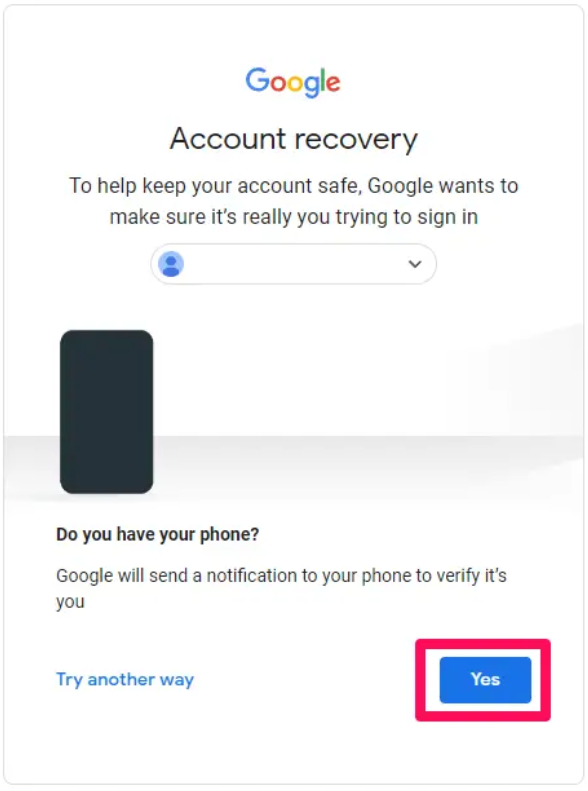Click the 'To help keep your account safe' text
588x791 pixels.
[x=293, y=201]
